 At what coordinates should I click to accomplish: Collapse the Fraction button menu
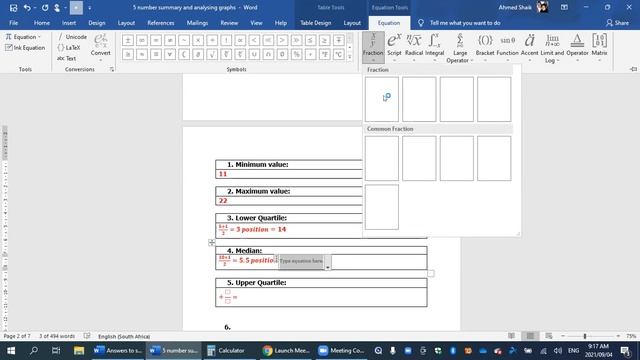(373, 48)
